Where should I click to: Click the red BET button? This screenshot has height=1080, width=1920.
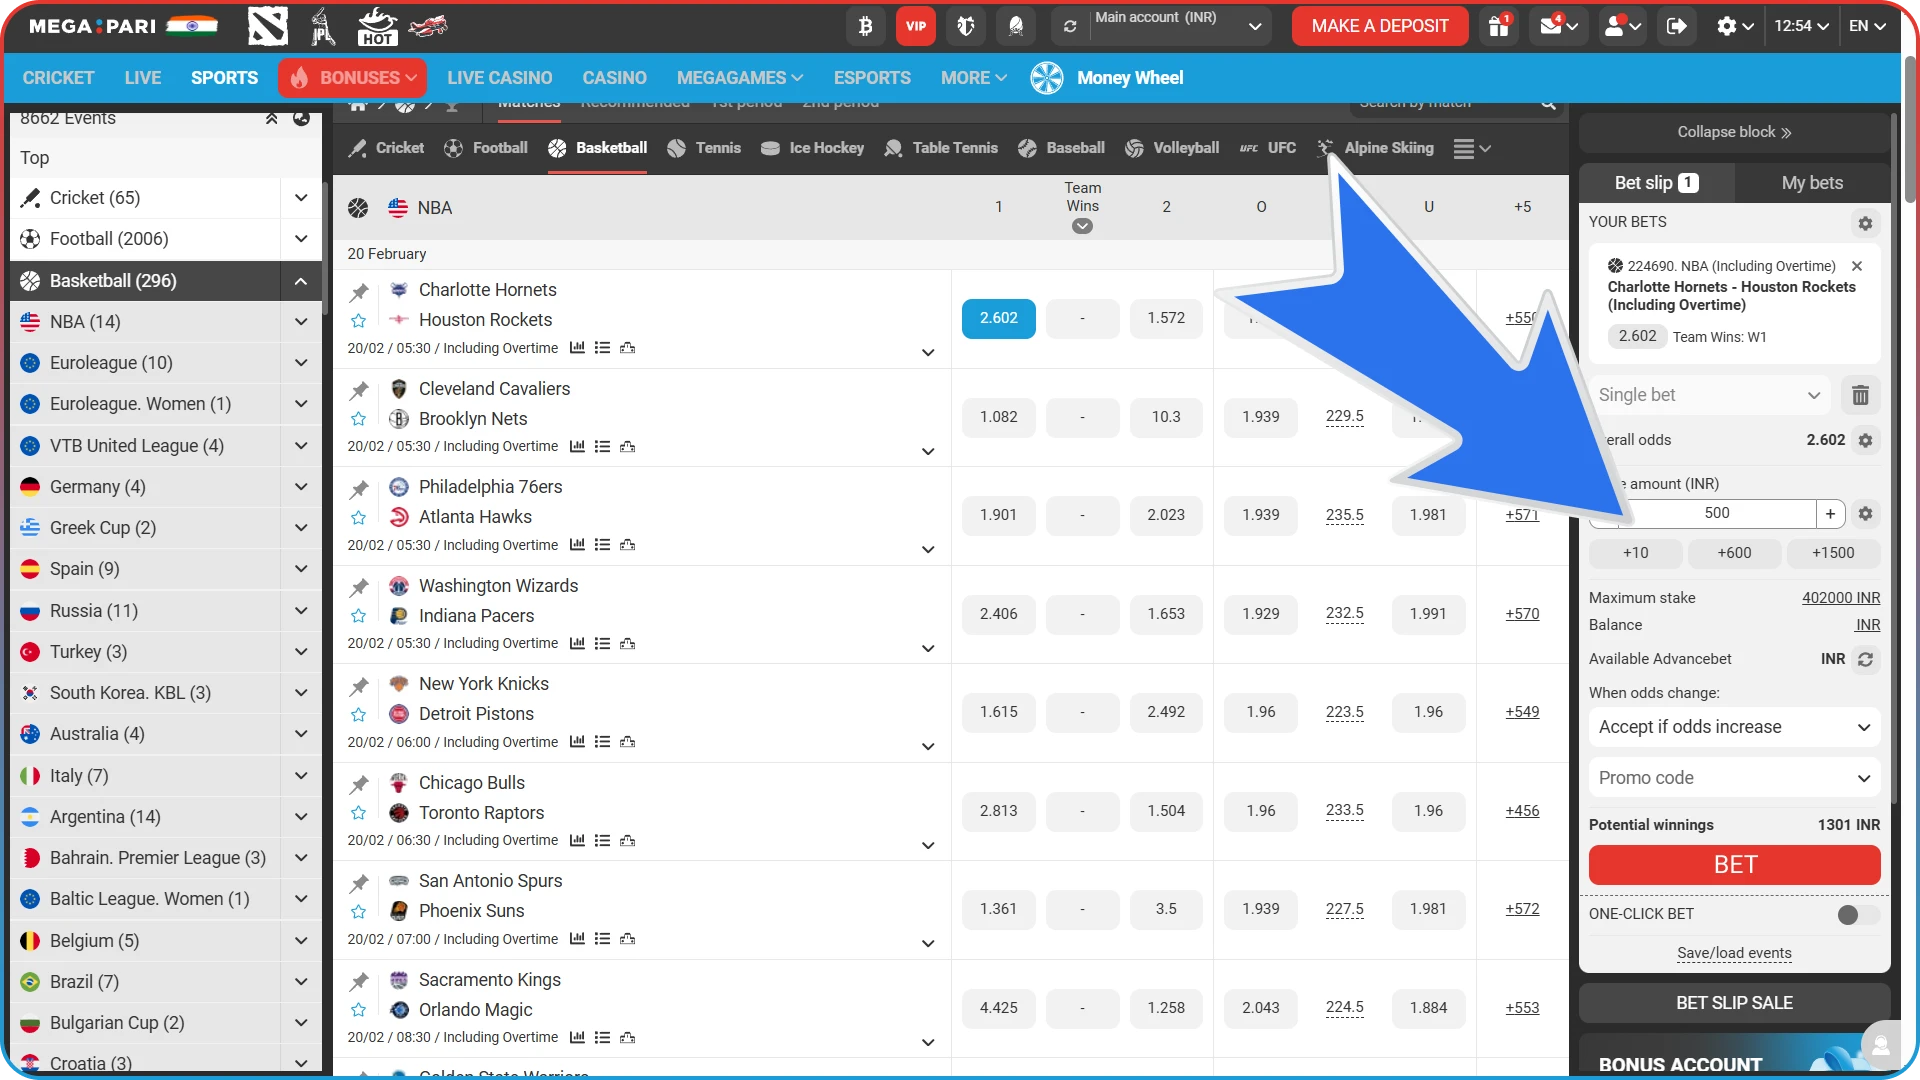(x=1733, y=864)
